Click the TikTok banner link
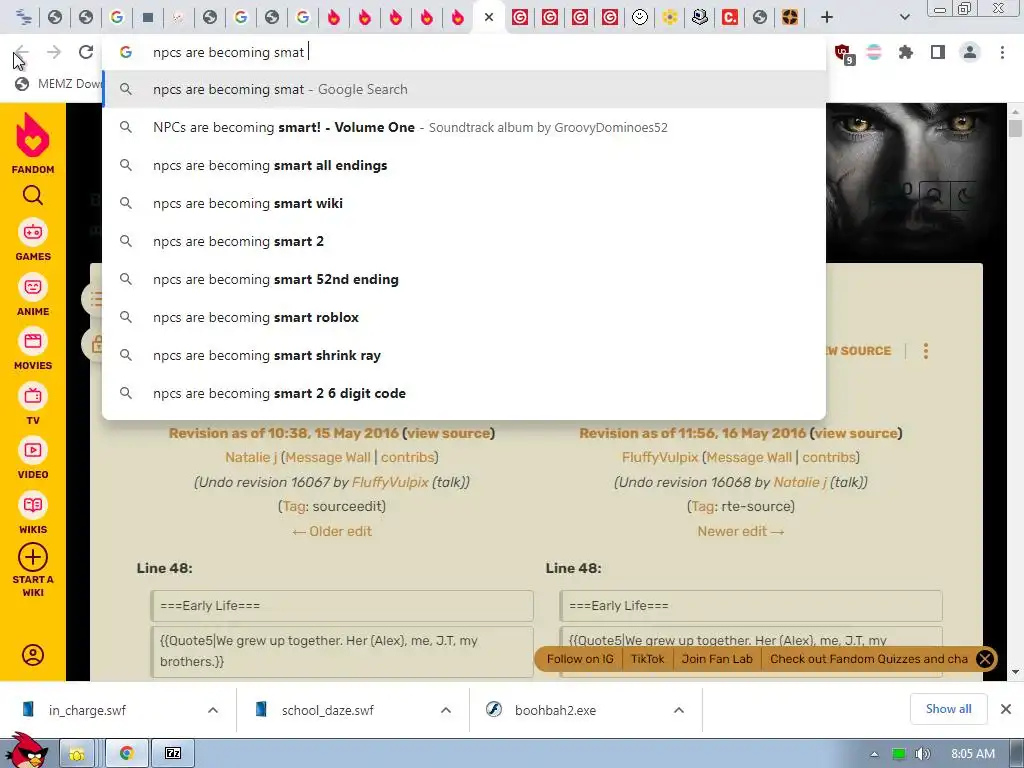1024x768 pixels. pos(647,659)
